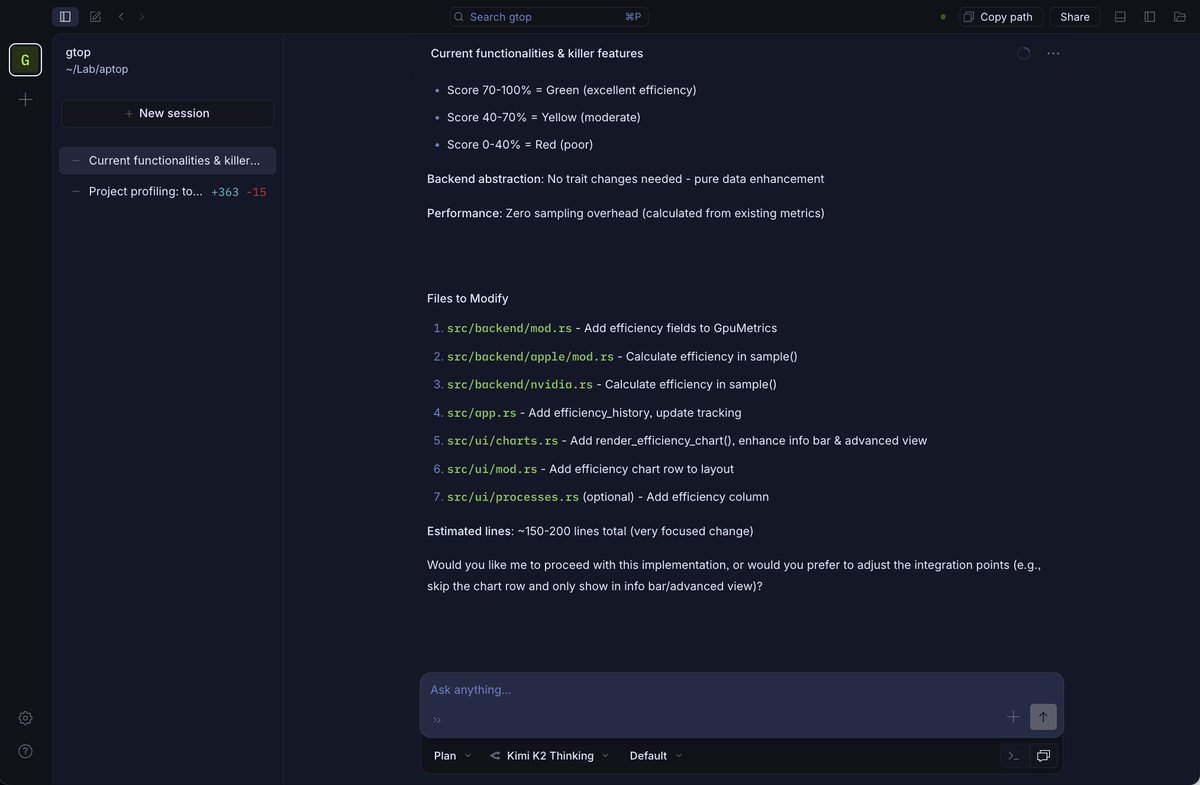Screen dimensions: 1200x785
Task: Click the session title header text
Action: 537,53
